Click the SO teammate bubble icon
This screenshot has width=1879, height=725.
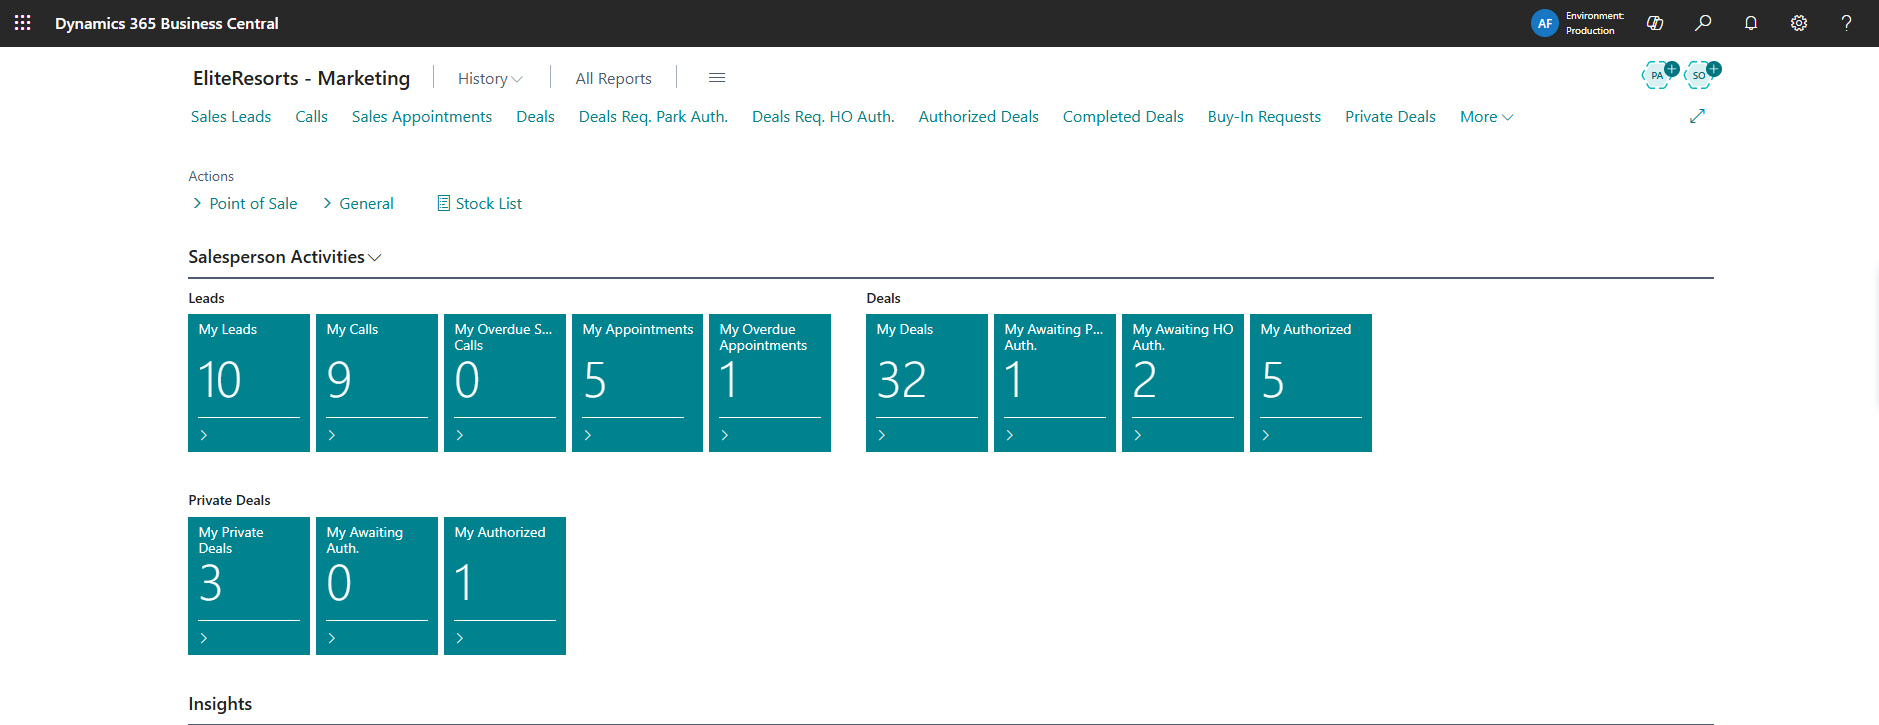point(1701,75)
